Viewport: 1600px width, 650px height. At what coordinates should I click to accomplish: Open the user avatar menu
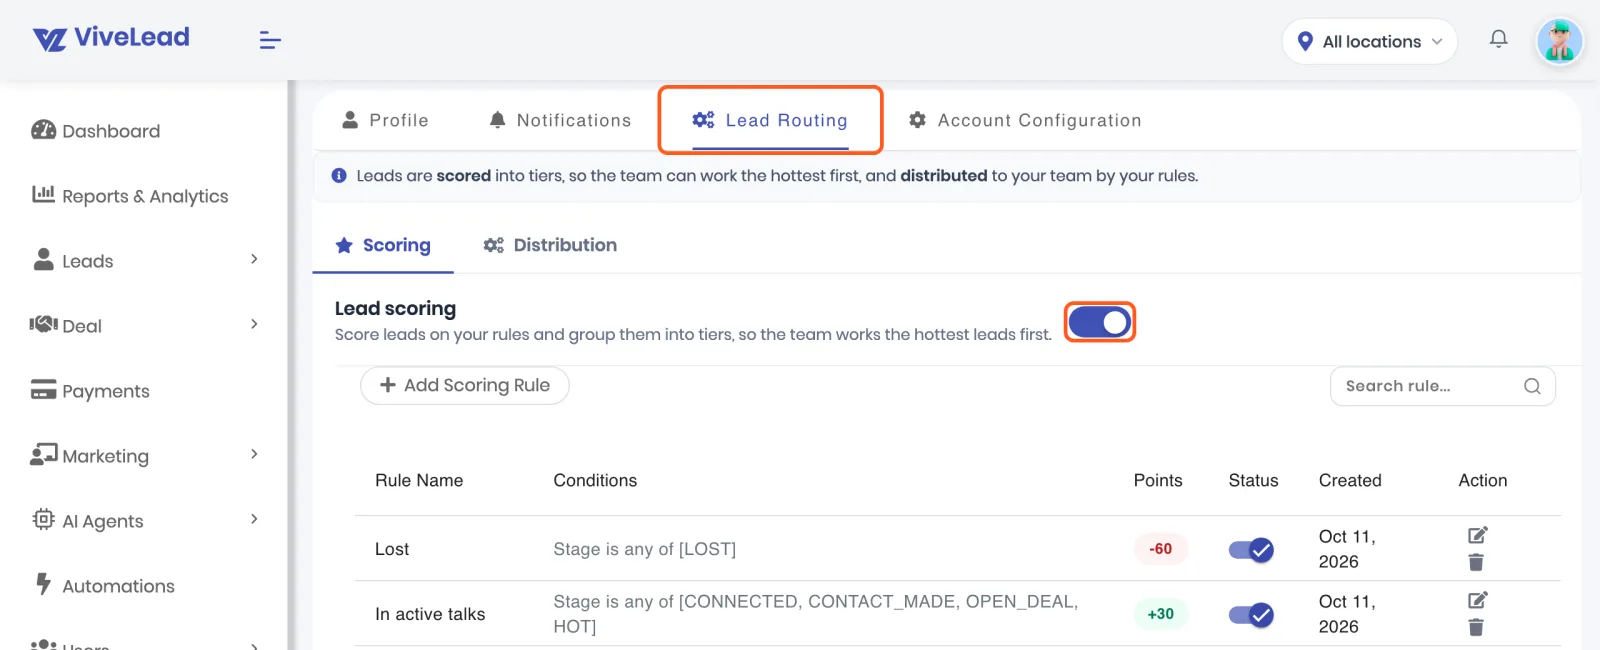(x=1559, y=42)
